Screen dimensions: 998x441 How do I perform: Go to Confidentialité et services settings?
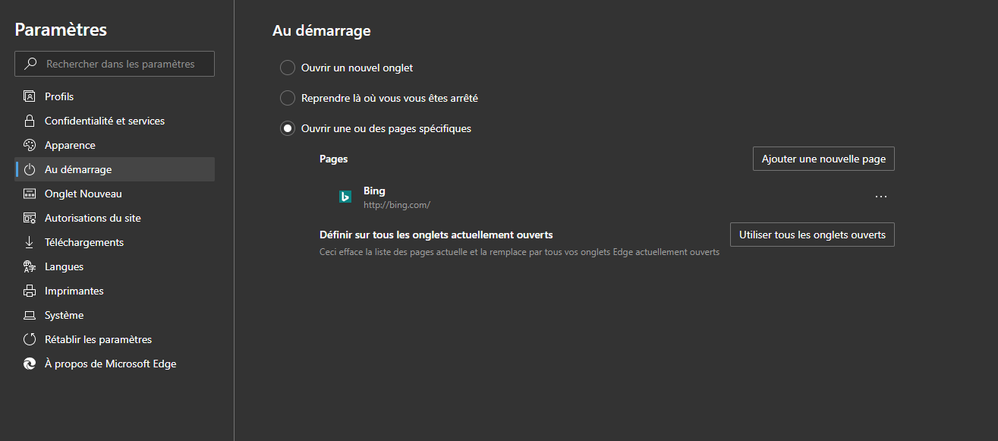(x=115, y=121)
